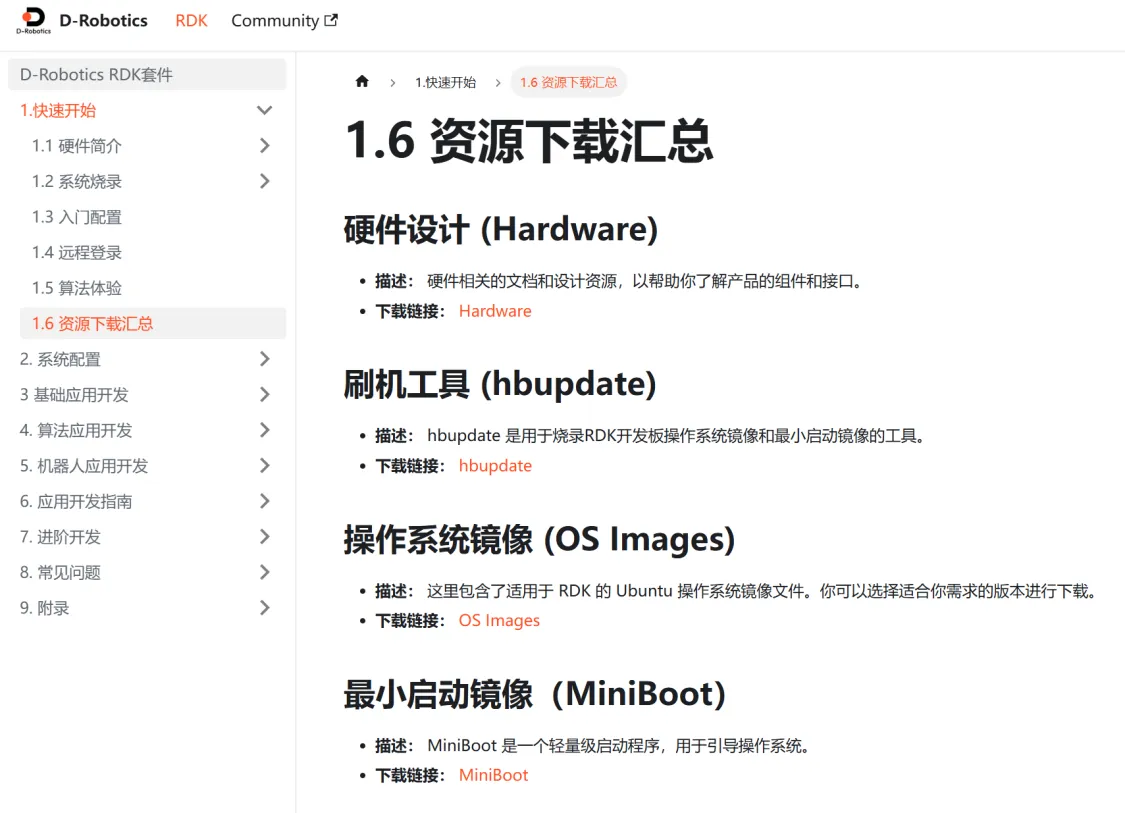Expand the 6. 应用开发指南 chevron

click(265, 501)
